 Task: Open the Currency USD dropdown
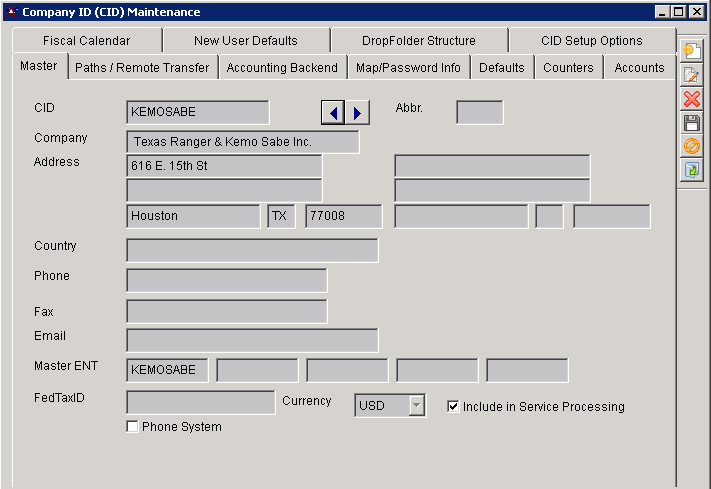[416, 405]
